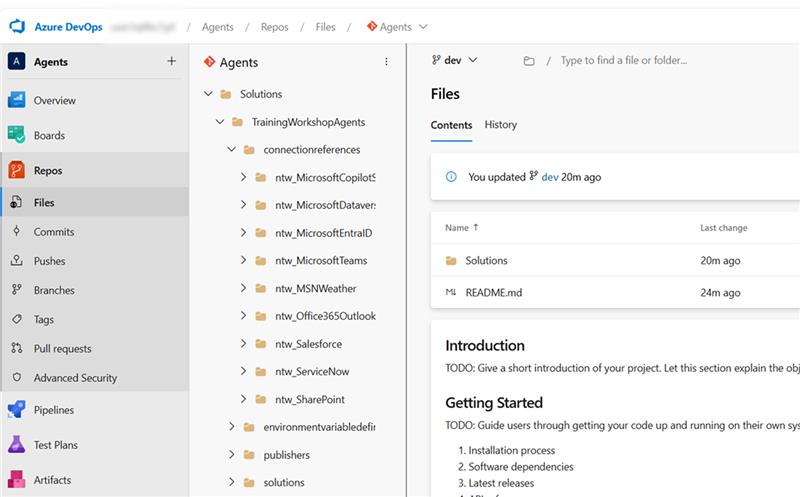
Task: Click the Files breadcrumb link
Action: (326, 27)
